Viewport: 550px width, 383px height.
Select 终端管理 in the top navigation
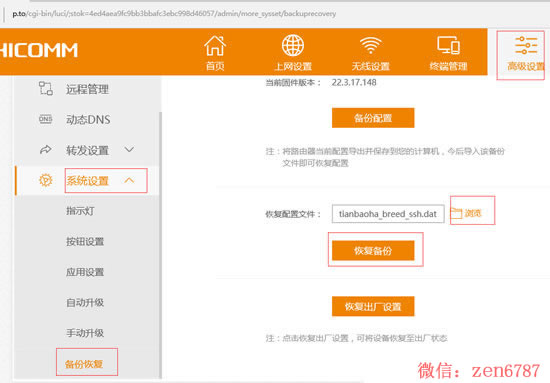click(448, 66)
